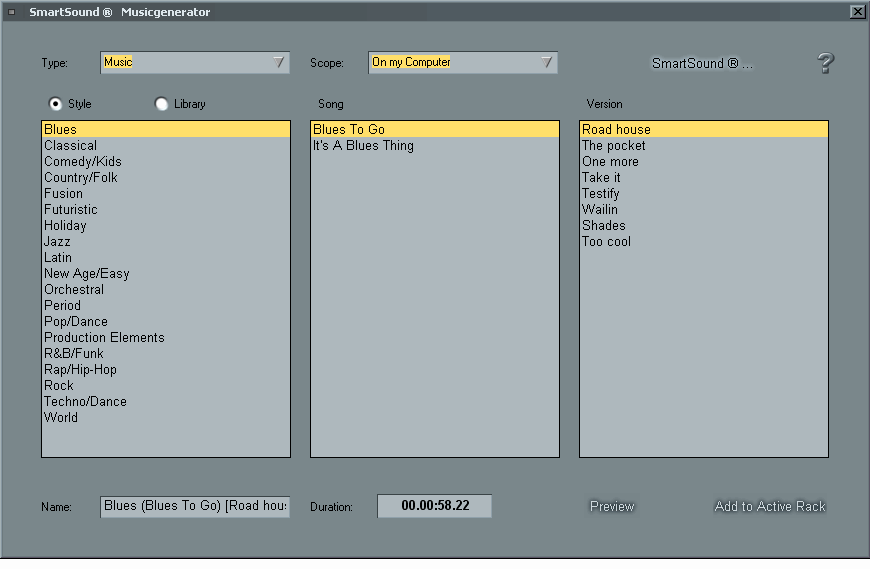
Task: Select the Library radio button
Action: pyautogui.click(x=162, y=104)
